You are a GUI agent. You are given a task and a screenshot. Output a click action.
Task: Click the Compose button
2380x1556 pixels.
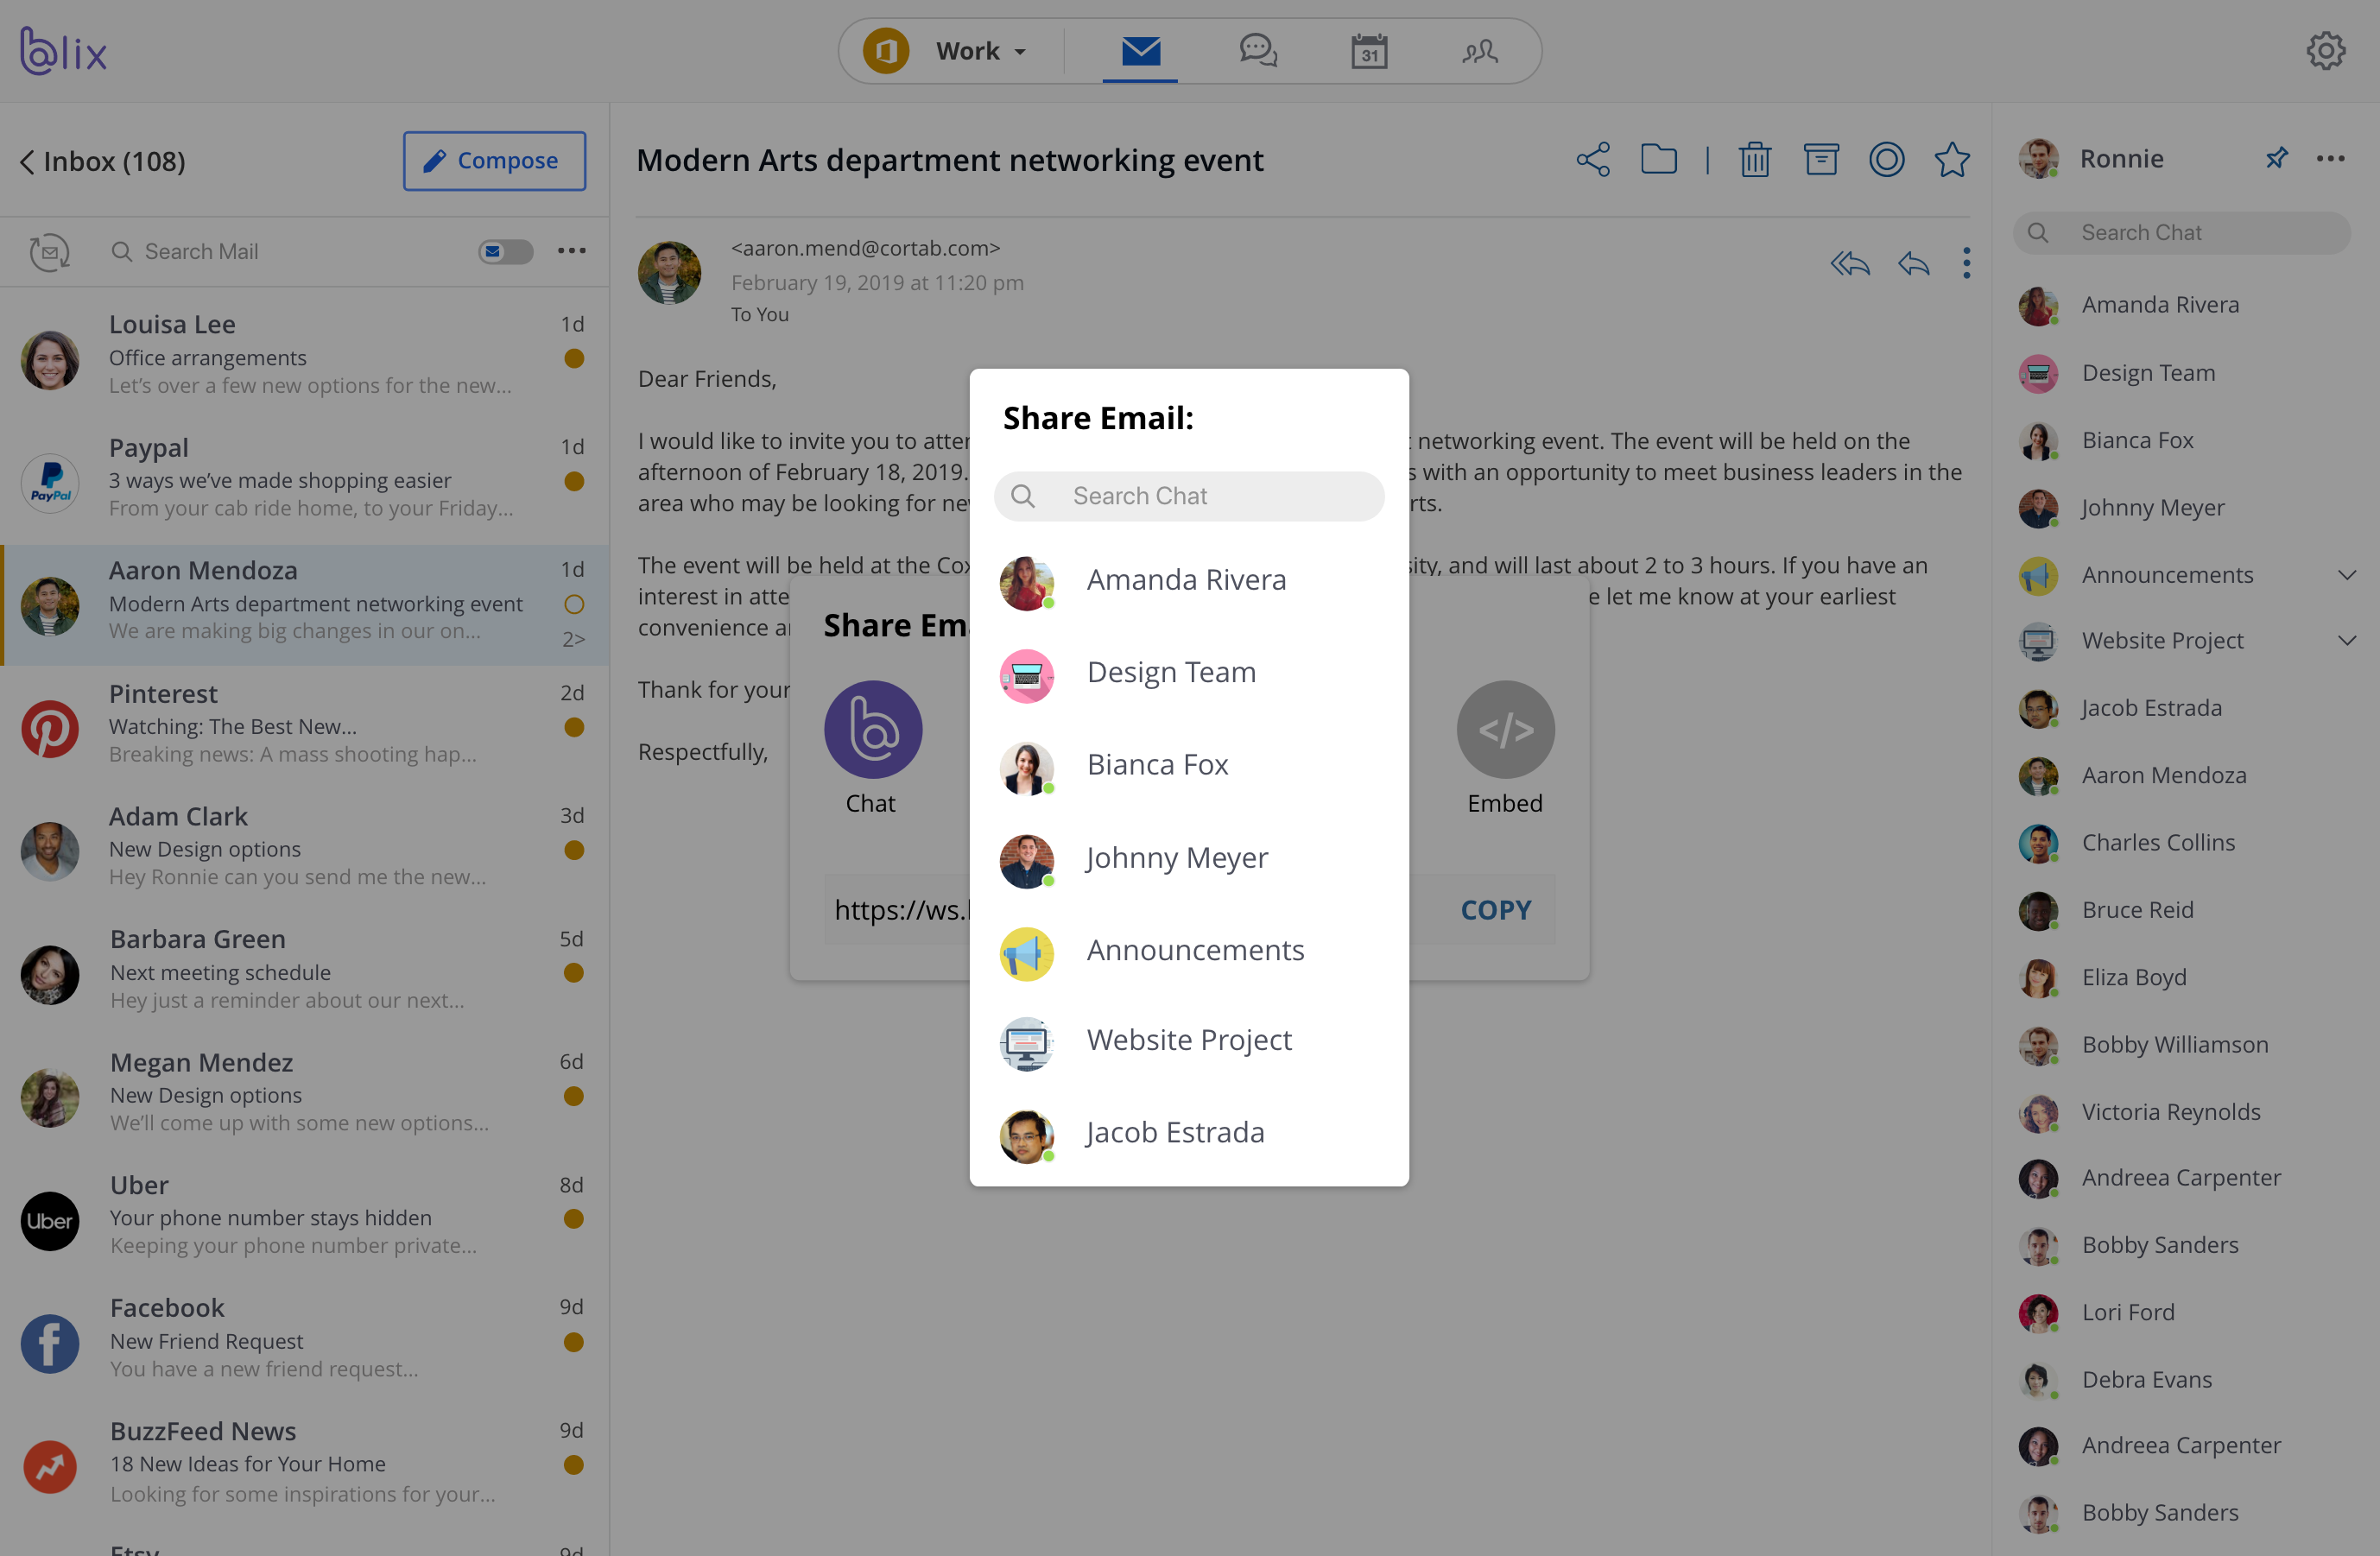[494, 161]
